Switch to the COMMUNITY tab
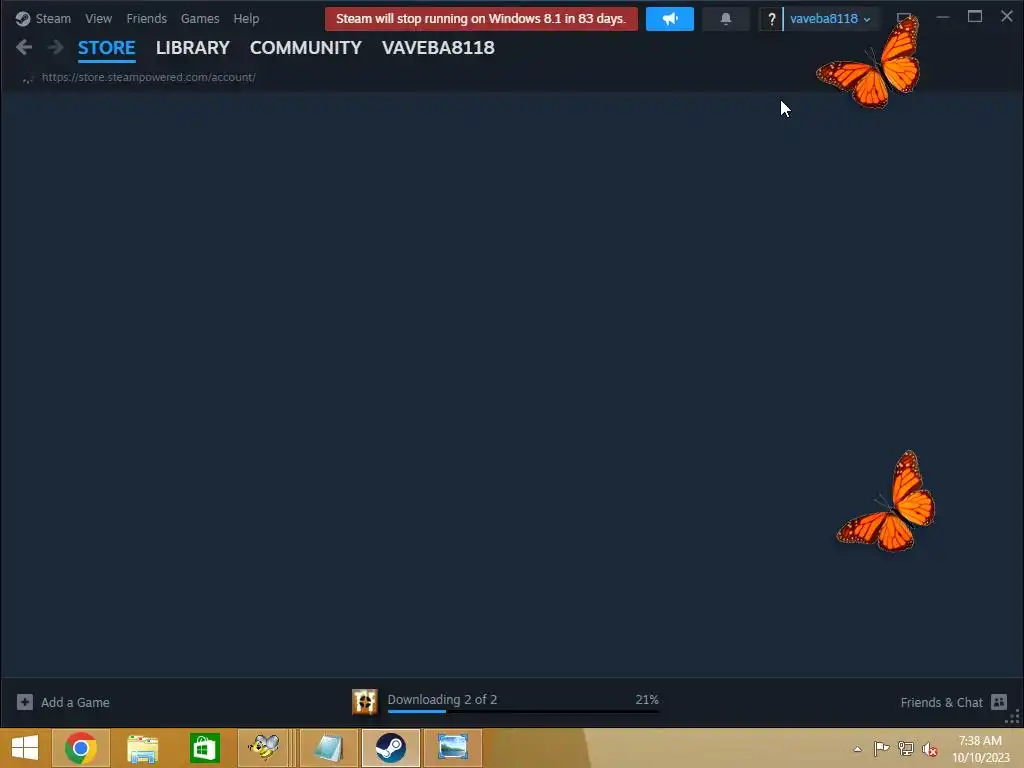 pos(306,48)
